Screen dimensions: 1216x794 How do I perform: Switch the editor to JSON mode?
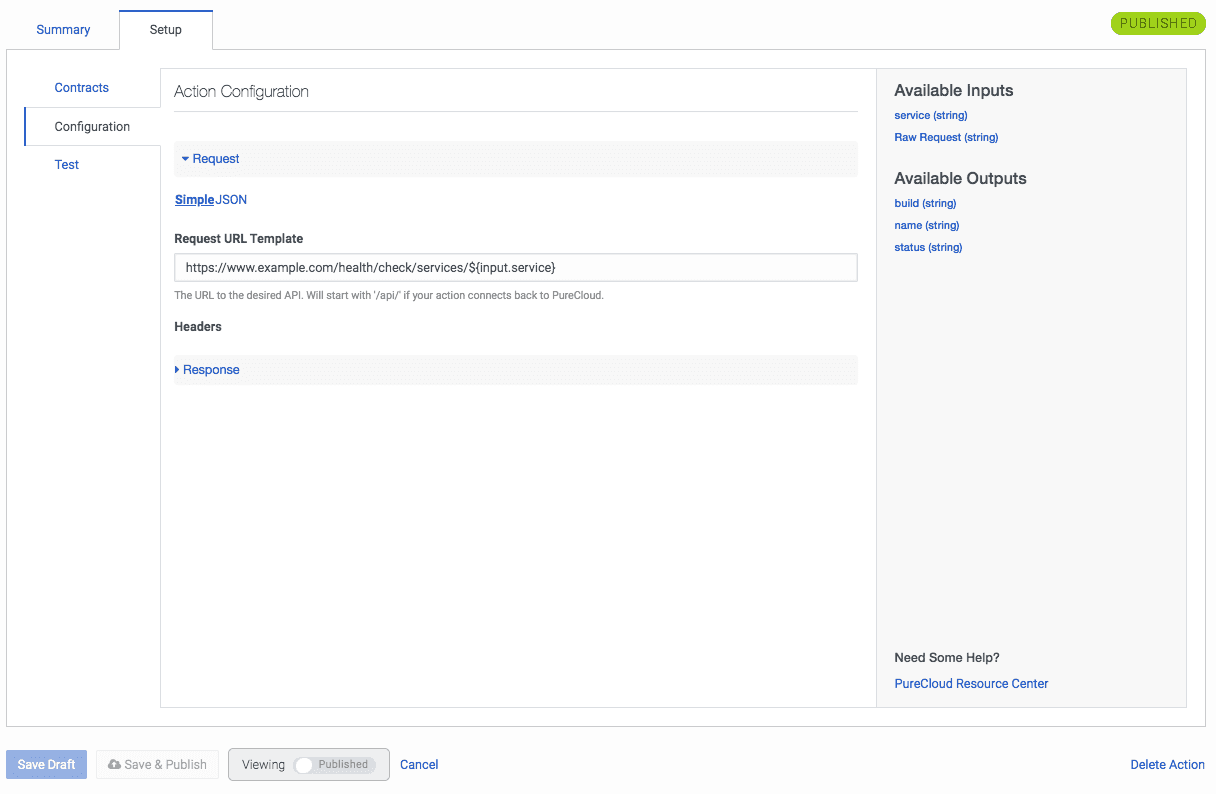click(233, 199)
